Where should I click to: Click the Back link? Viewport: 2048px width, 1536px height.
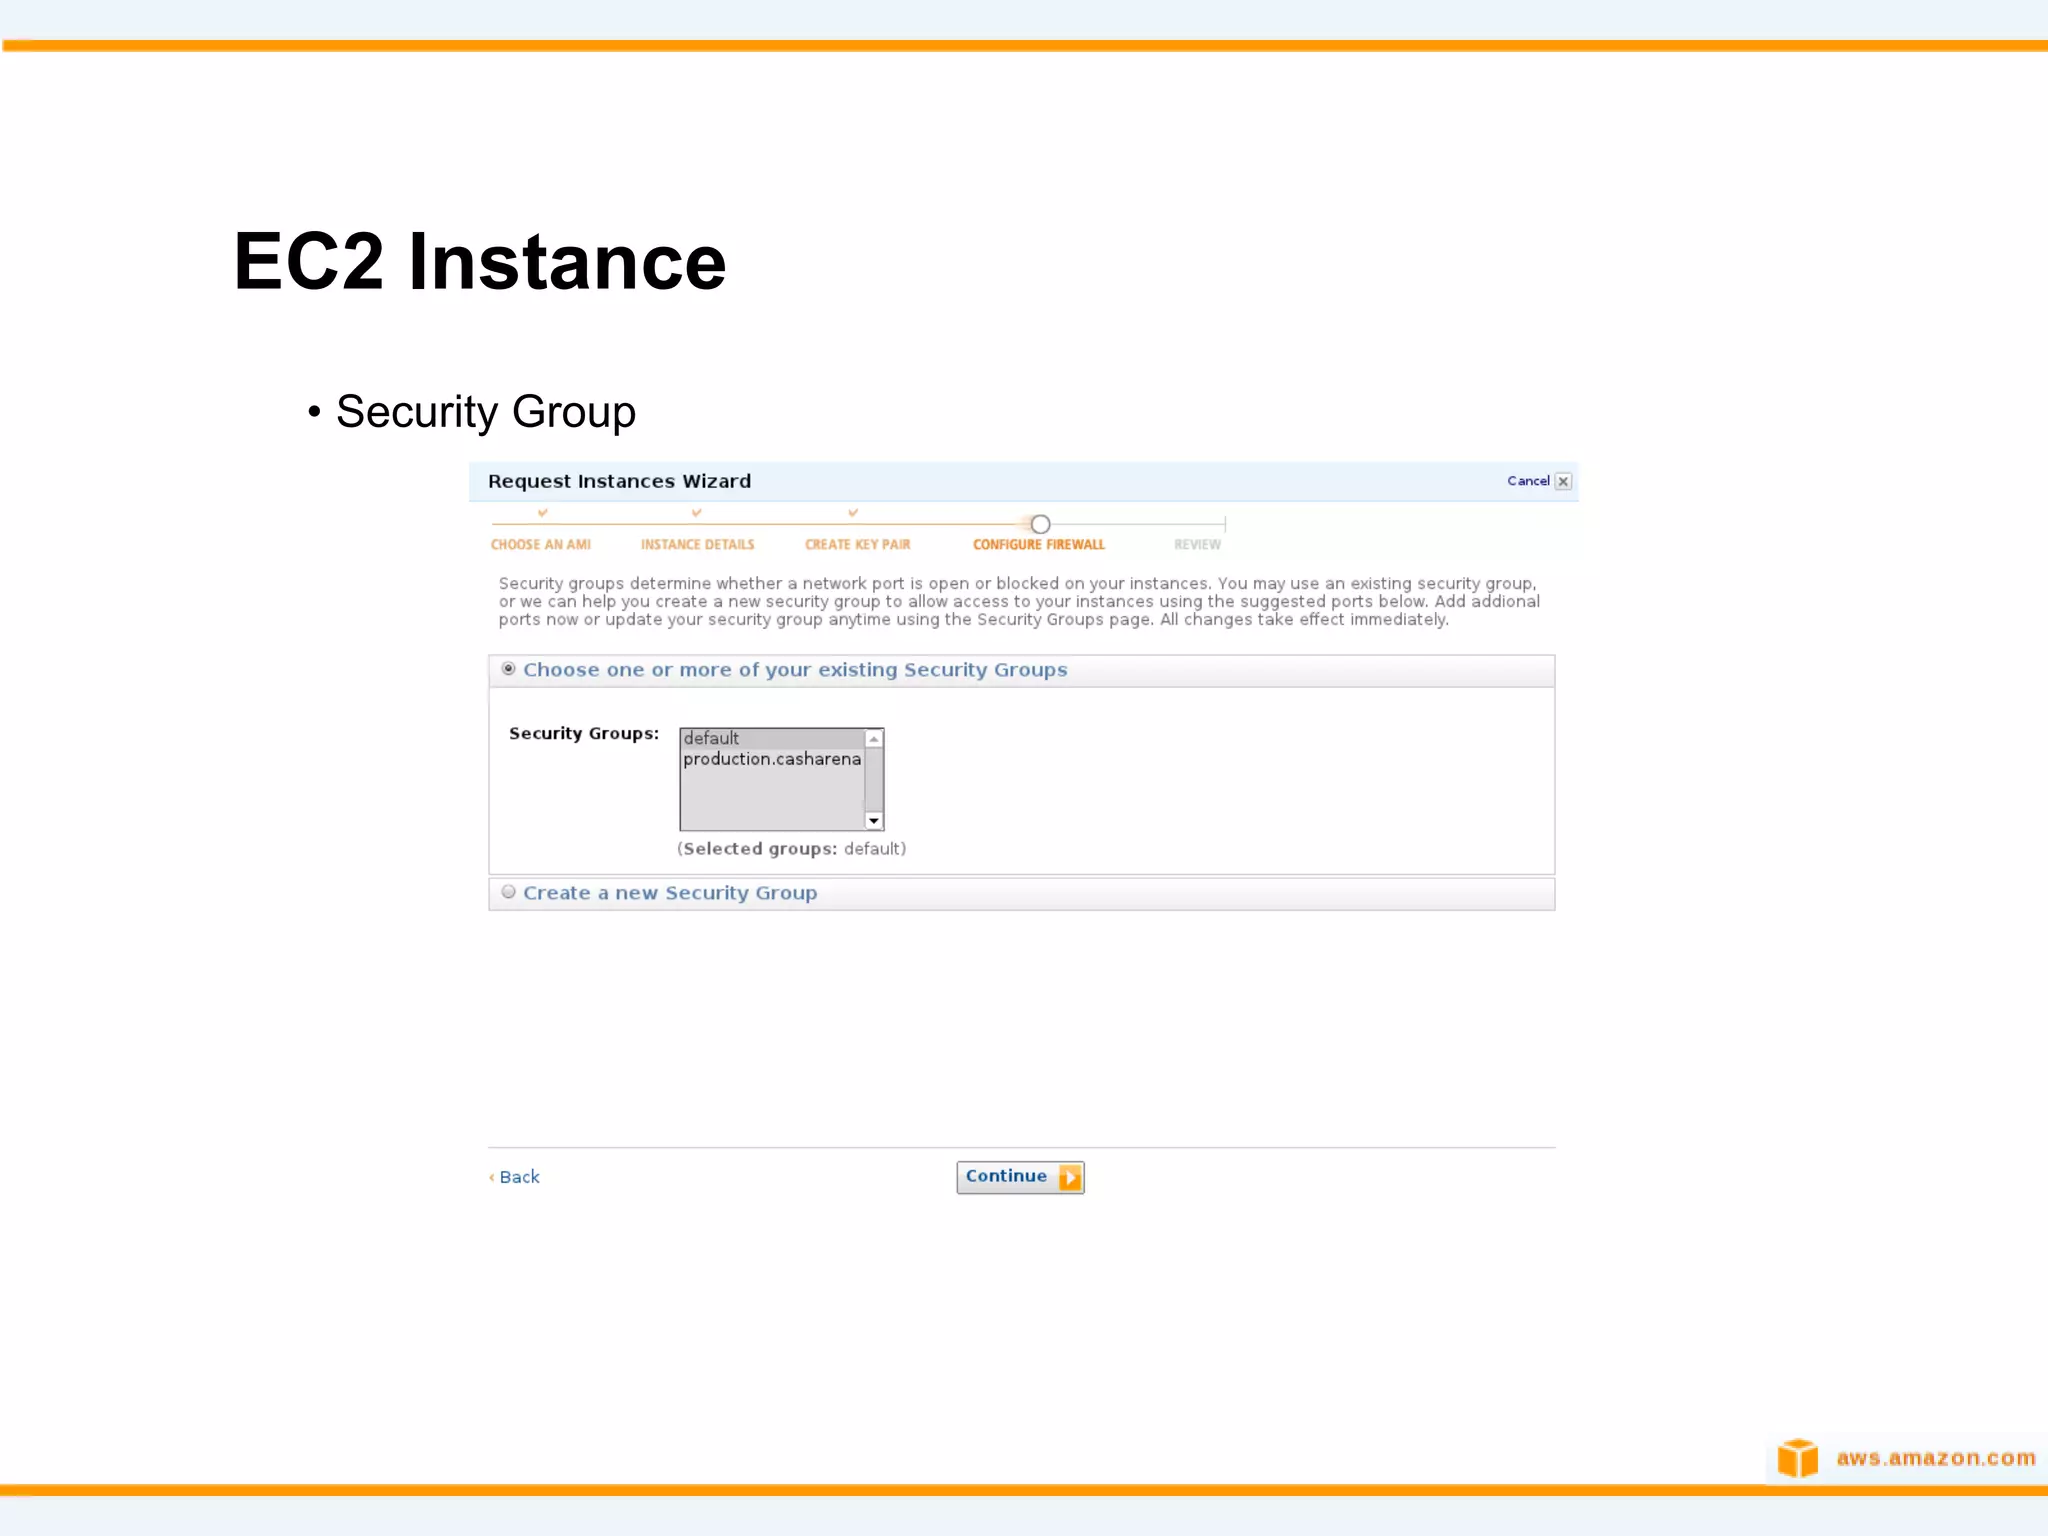pyautogui.click(x=519, y=1177)
